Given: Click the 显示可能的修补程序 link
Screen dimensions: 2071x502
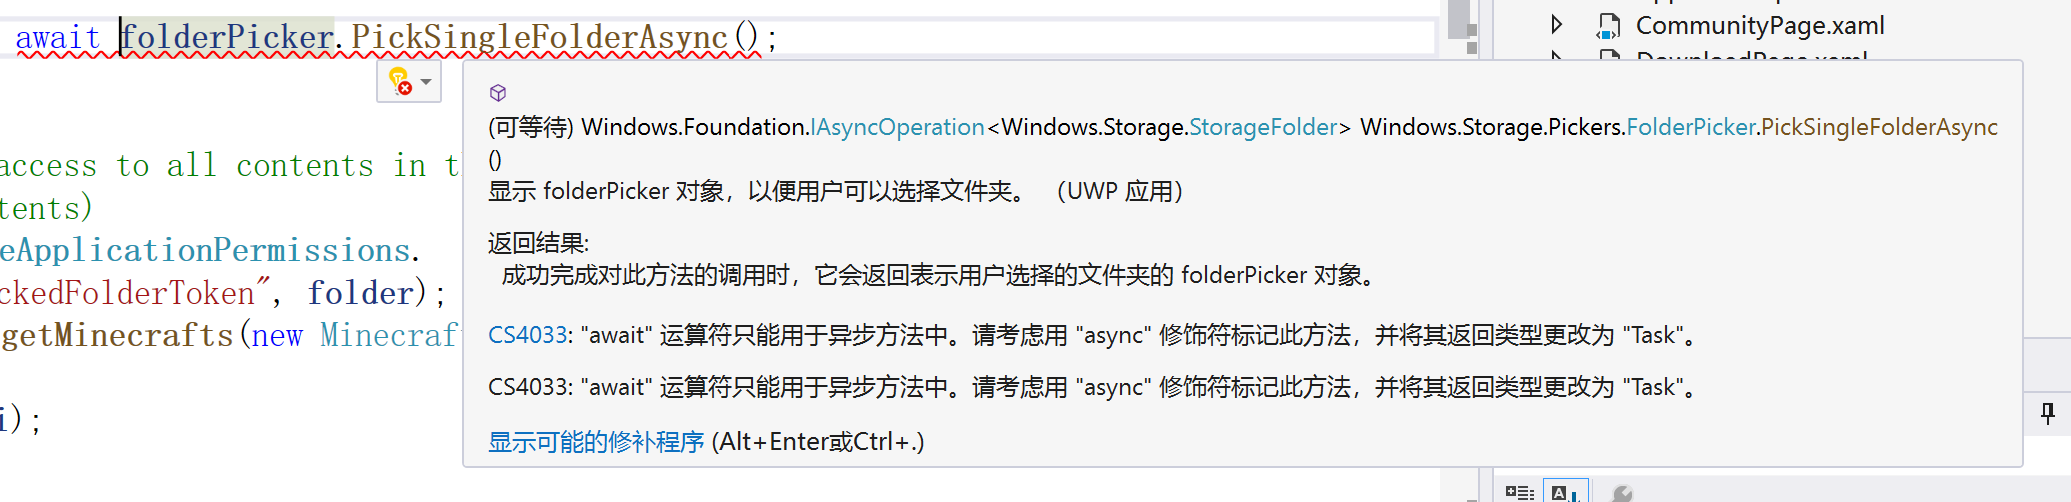Looking at the screenshot, I should click(x=596, y=442).
